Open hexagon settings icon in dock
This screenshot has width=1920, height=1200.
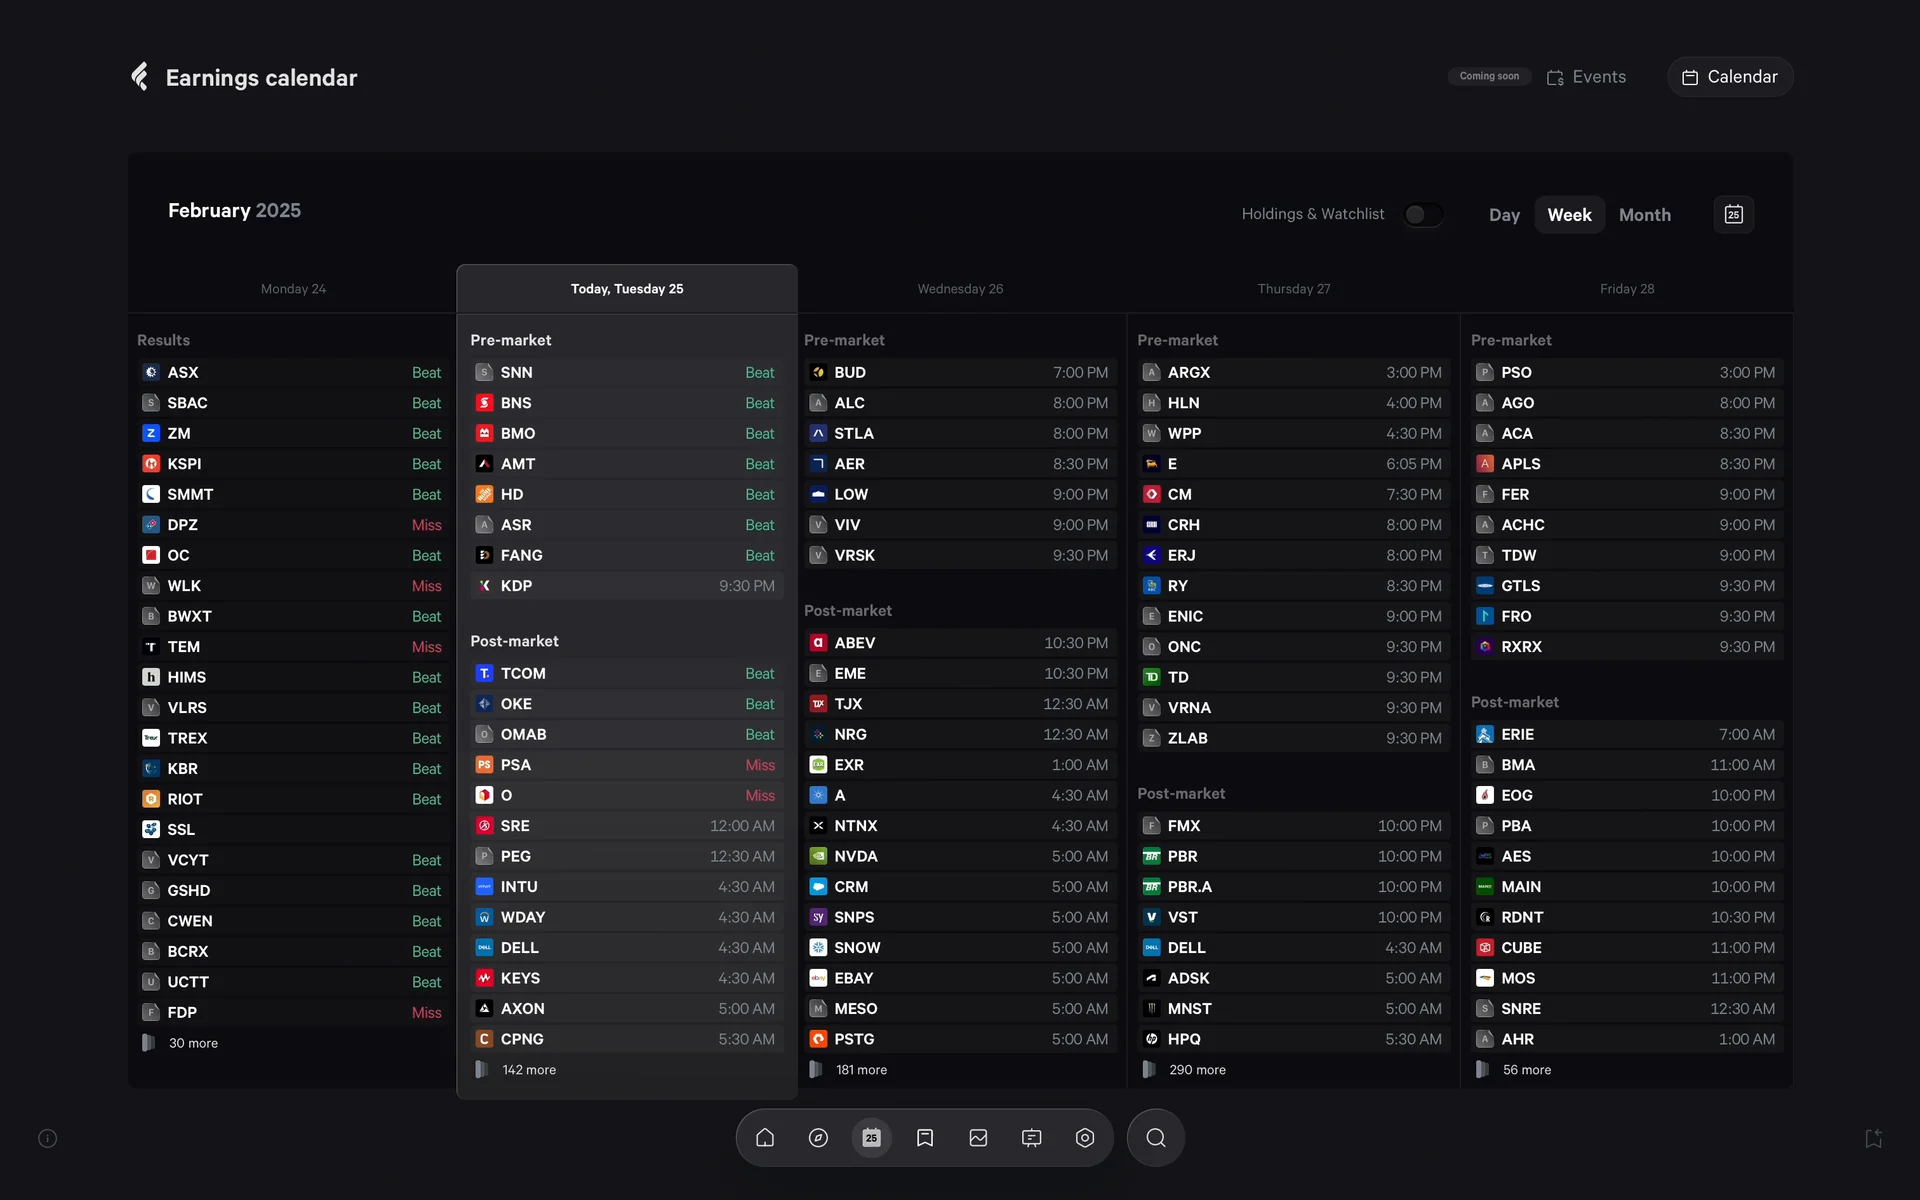pyautogui.click(x=1085, y=1138)
